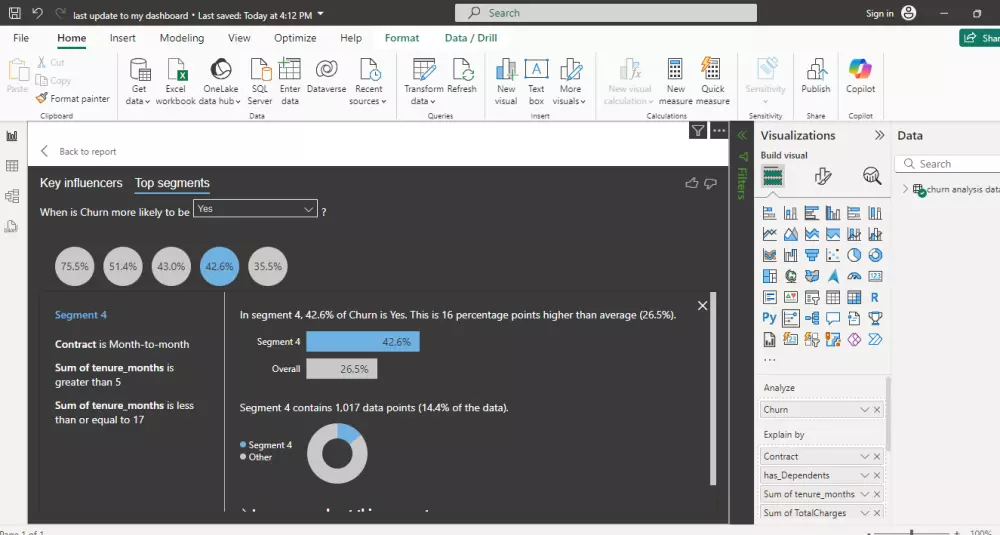
Task: Open Recent sources dropdown
Action: pos(369,82)
